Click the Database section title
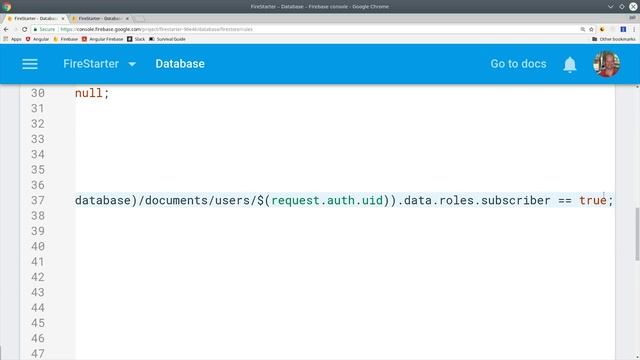 pyautogui.click(x=180, y=64)
